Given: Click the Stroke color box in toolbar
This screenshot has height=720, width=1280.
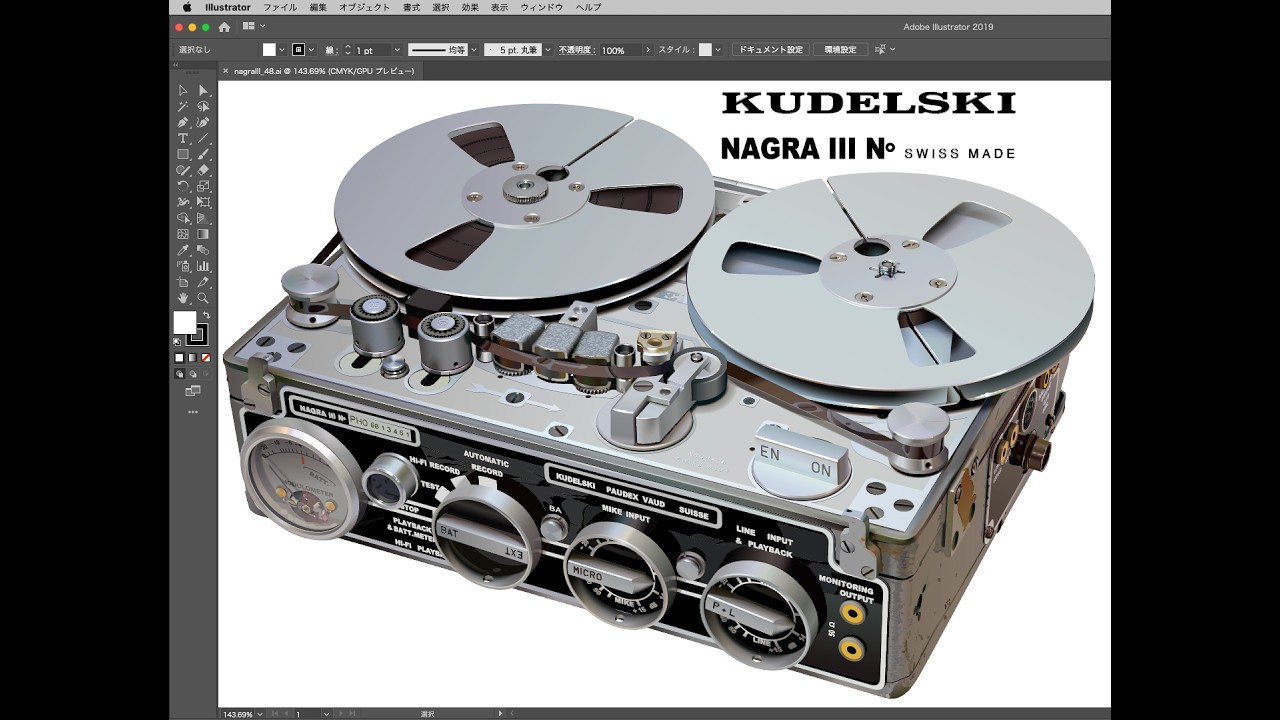Looking at the screenshot, I should click(203, 340).
